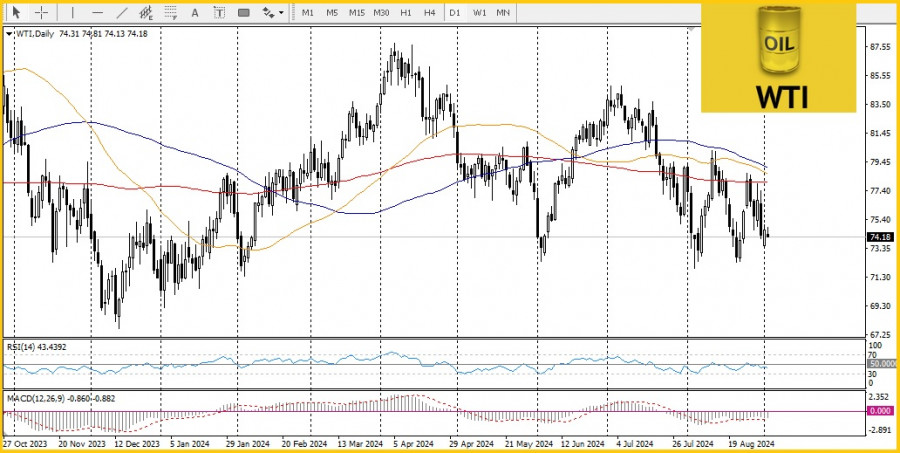
Task: Click the 74.18 current price label
Action: coord(879,237)
